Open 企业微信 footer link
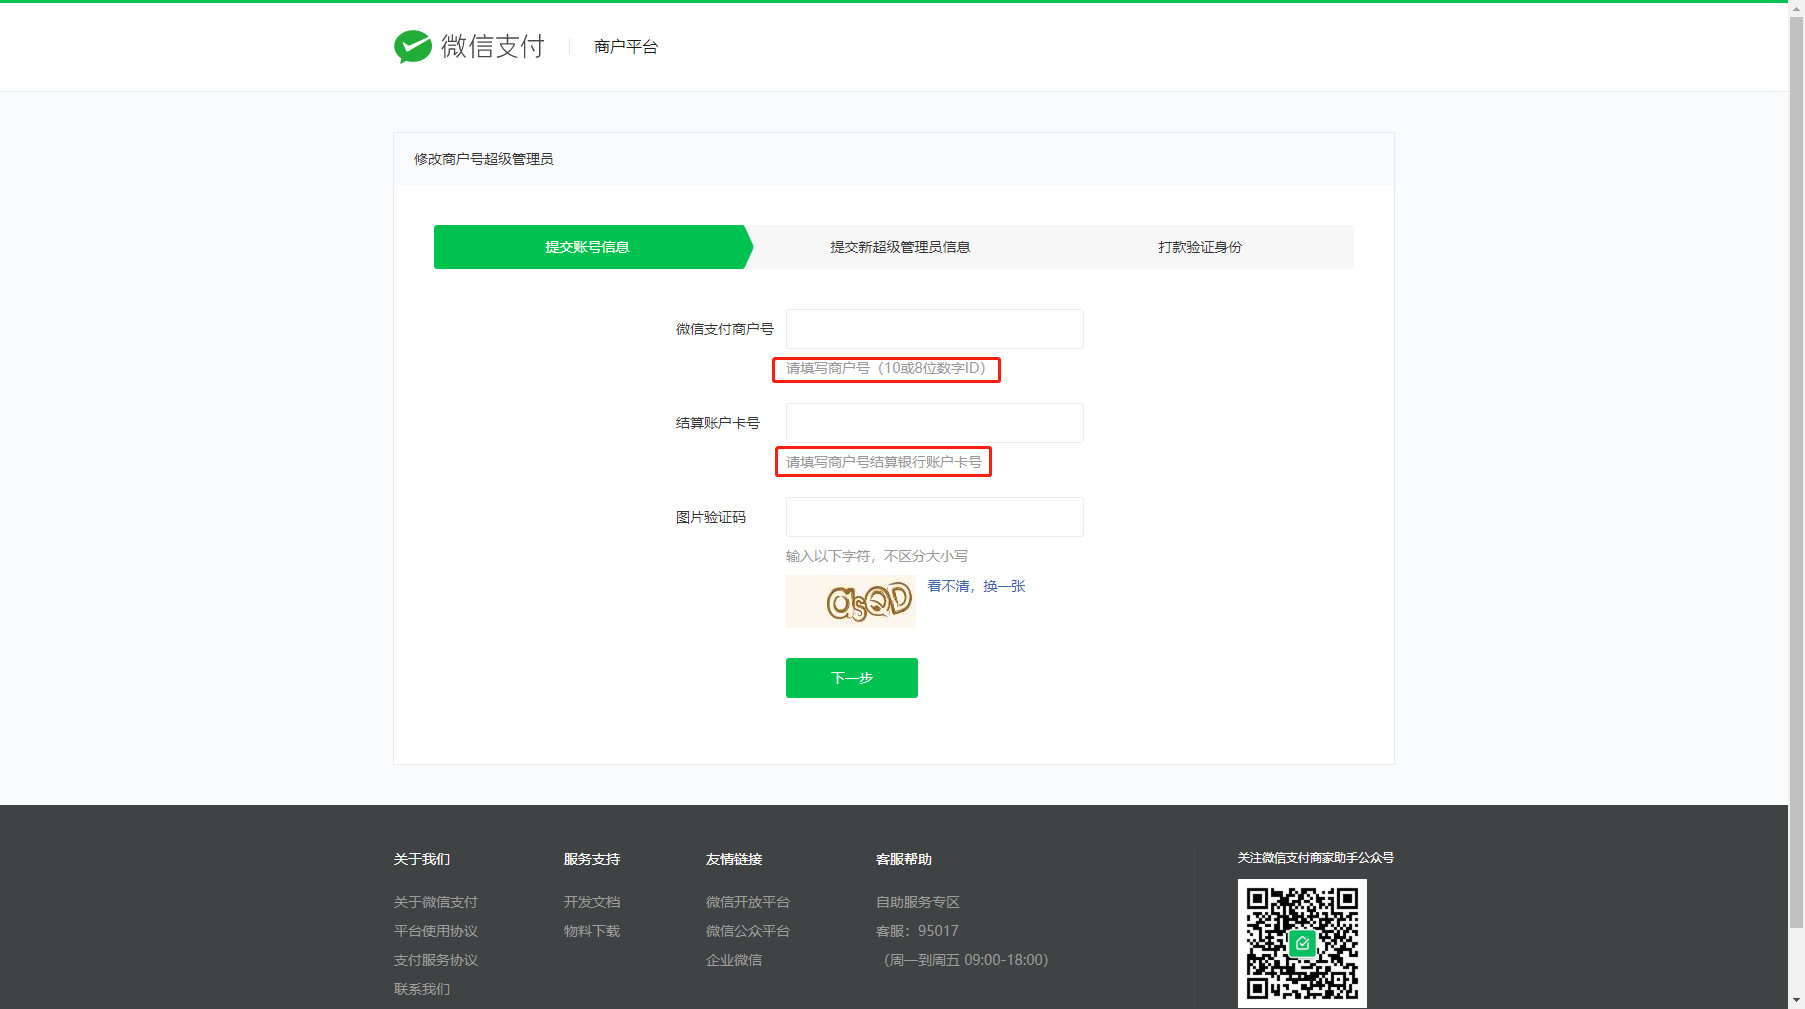This screenshot has height=1009, width=1805. [734, 960]
